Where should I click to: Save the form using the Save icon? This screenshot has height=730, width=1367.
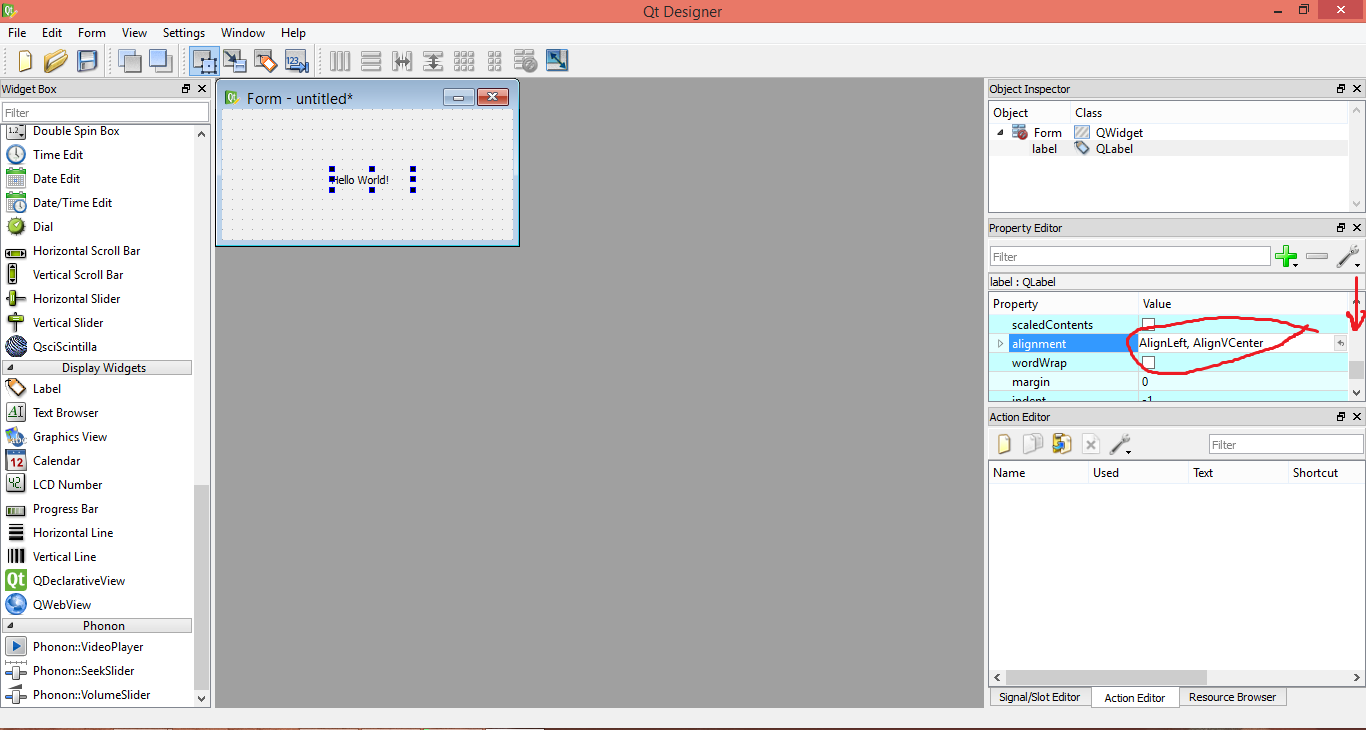tap(87, 61)
